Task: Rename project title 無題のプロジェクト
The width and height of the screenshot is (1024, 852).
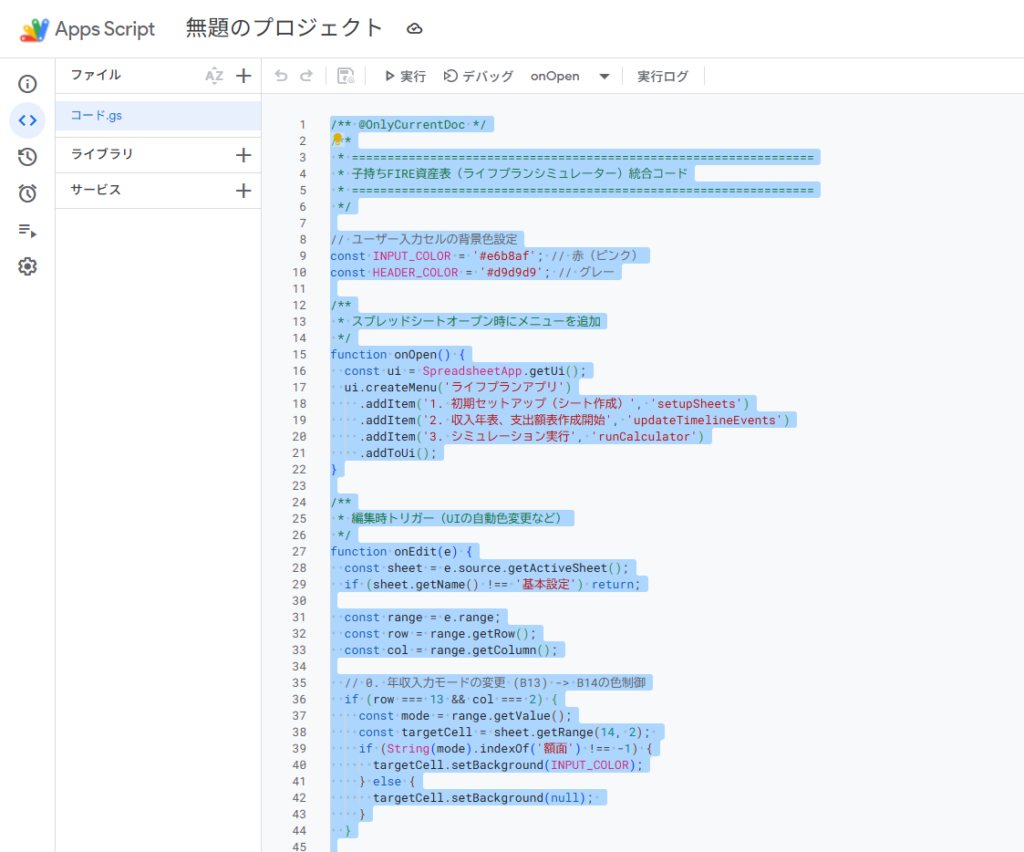Action: (x=284, y=29)
